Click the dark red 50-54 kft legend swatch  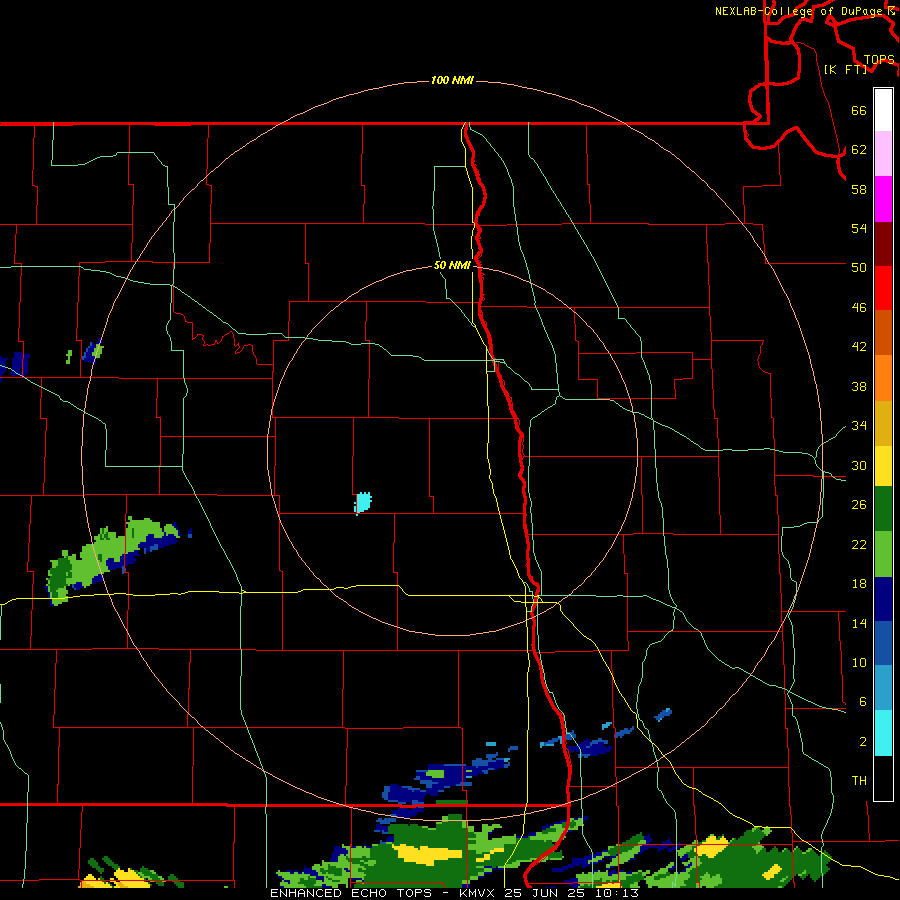883,244
